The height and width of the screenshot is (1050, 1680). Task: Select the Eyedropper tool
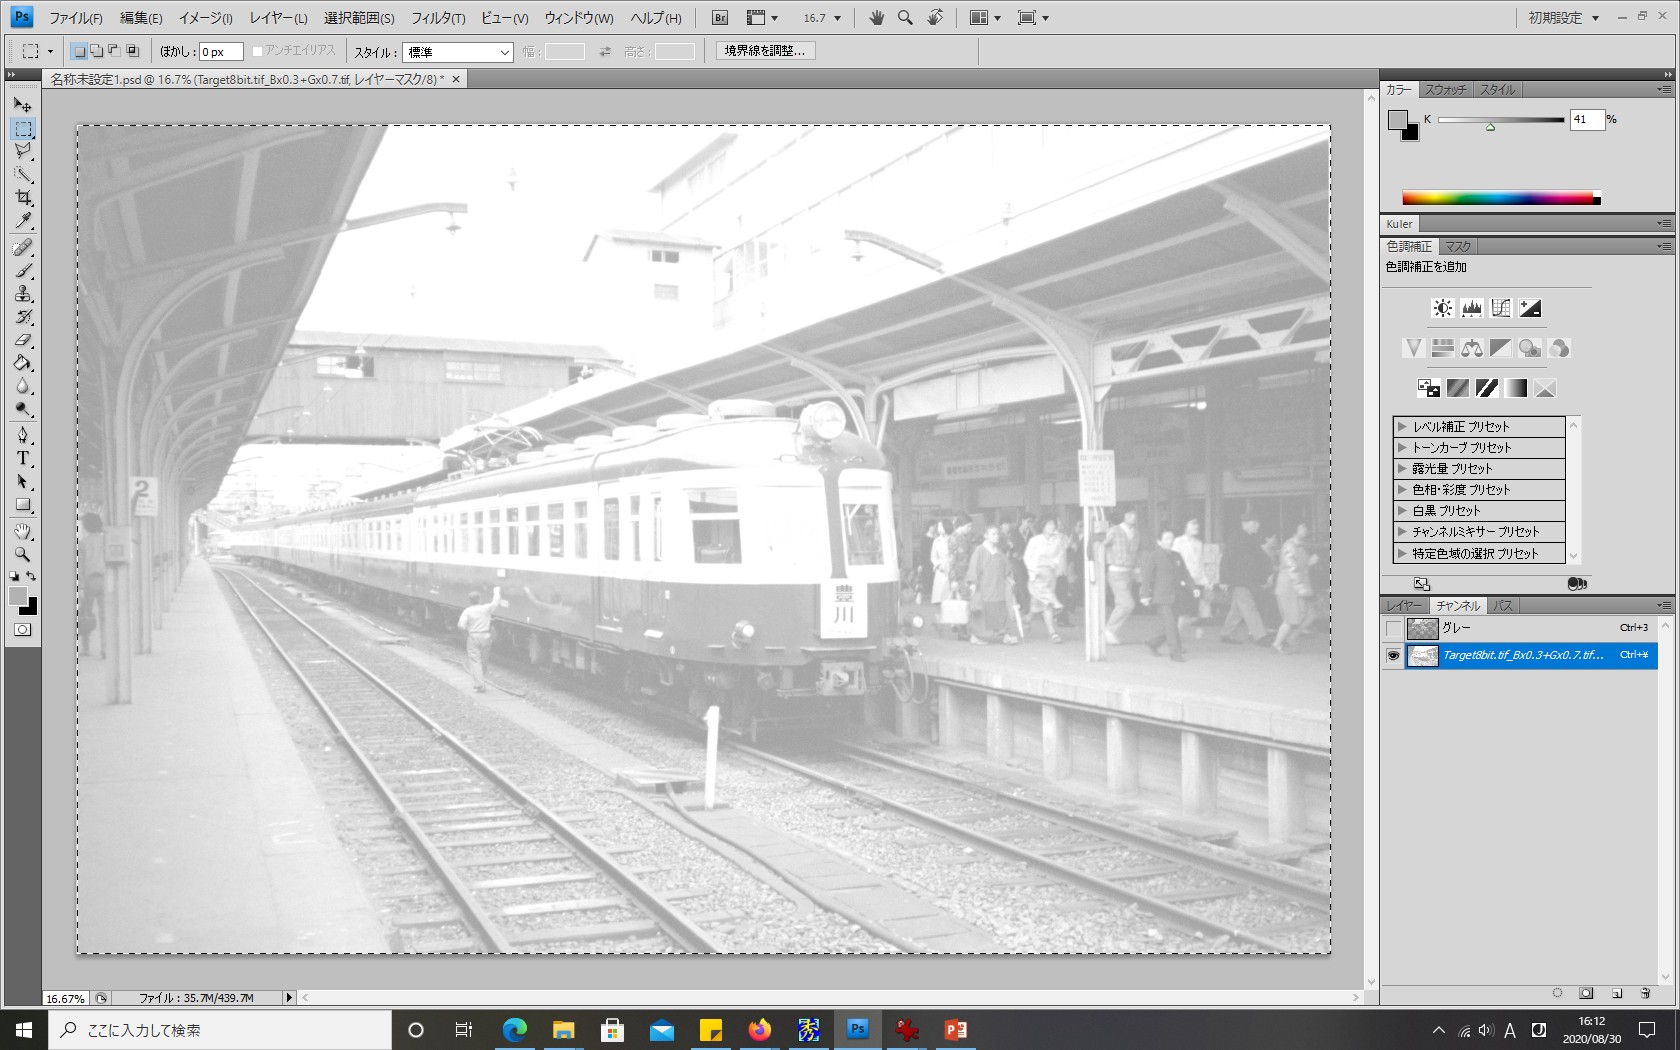[23, 220]
